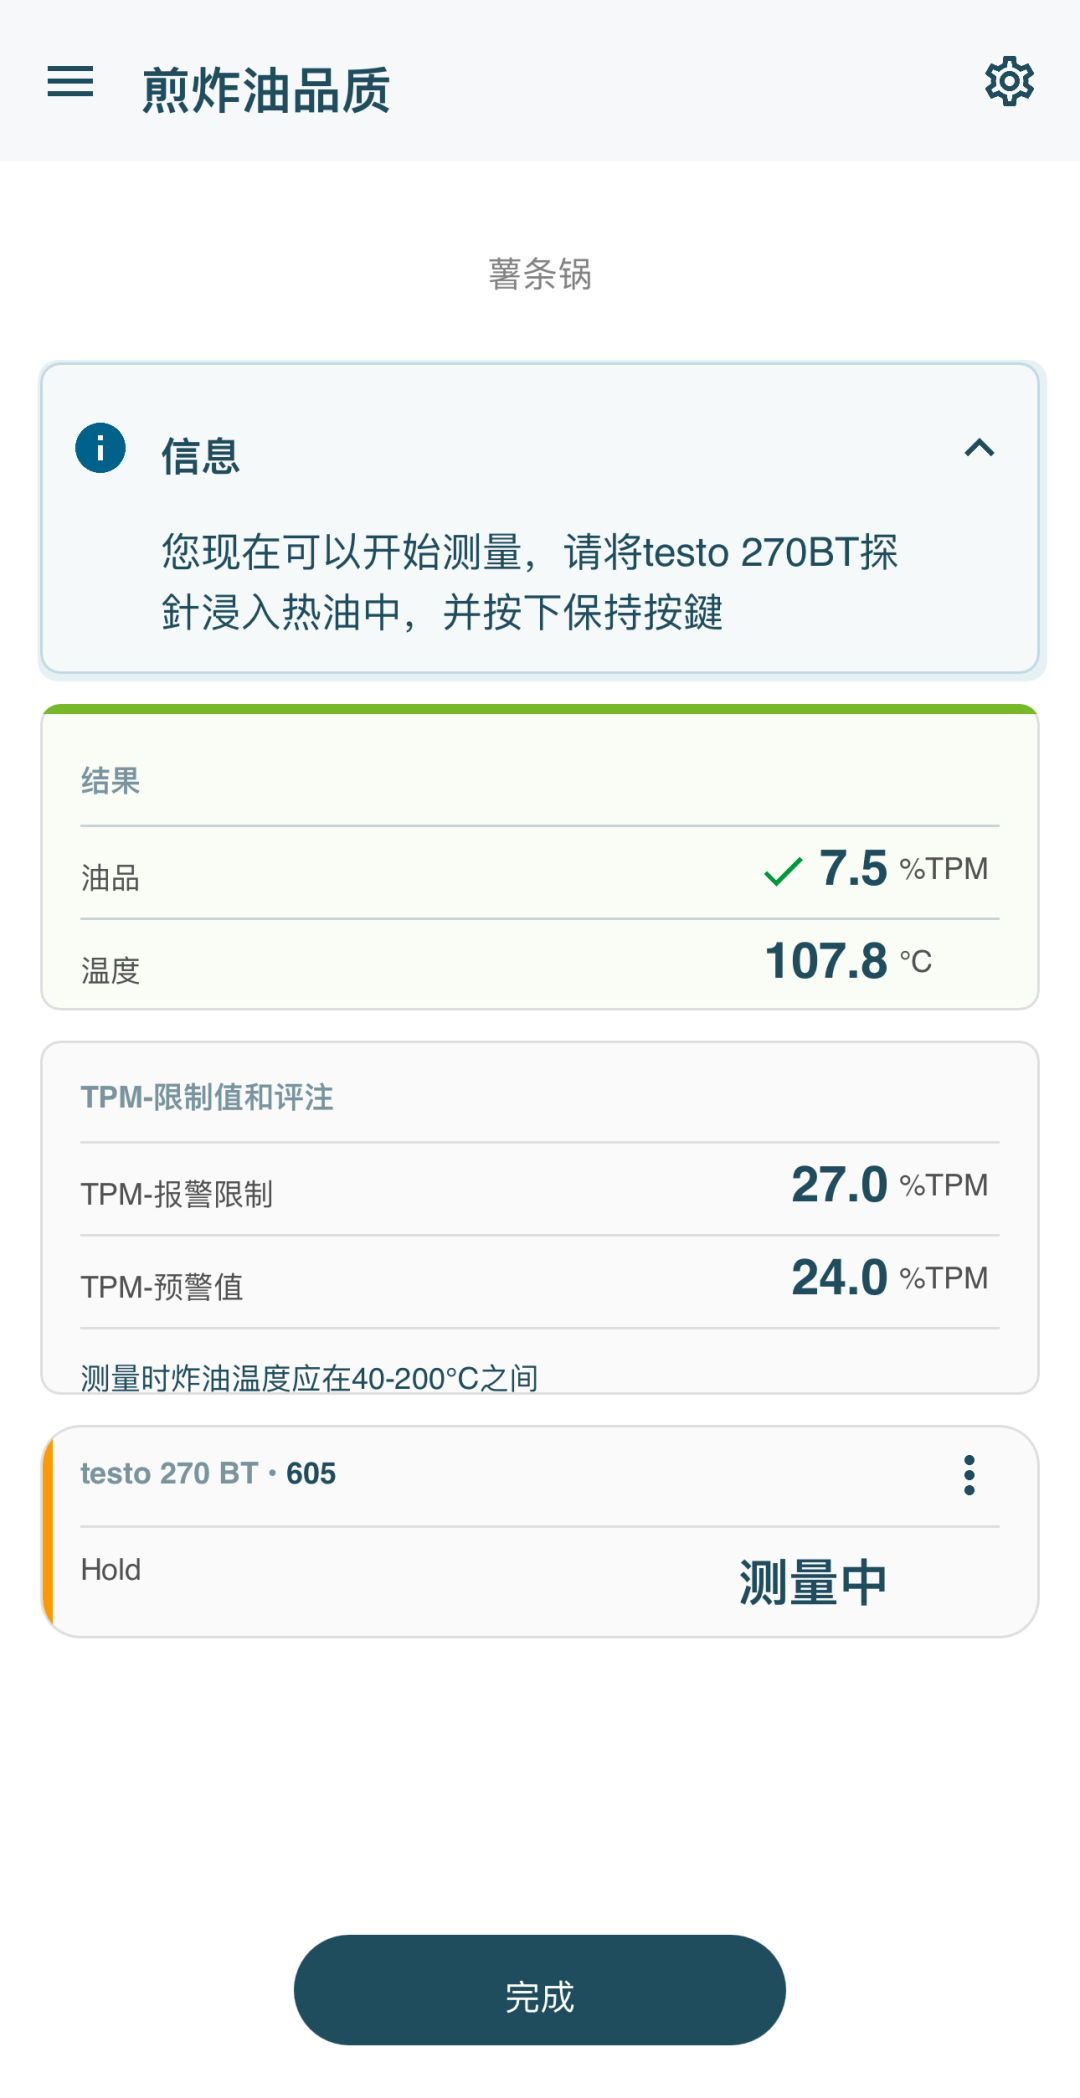Tap the 薯条锅 fryer name
Image resolution: width=1080 pixels, height=2098 pixels.
(540, 274)
